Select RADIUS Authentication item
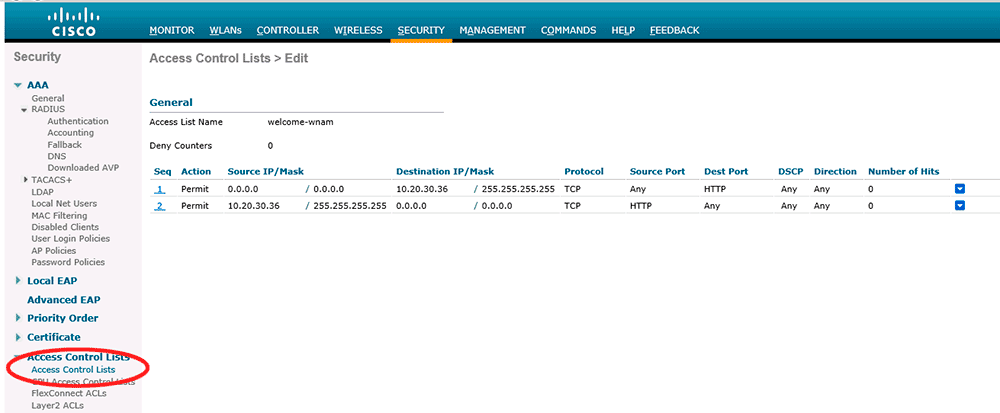This screenshot has height=413, width=1000. [78, 121]
